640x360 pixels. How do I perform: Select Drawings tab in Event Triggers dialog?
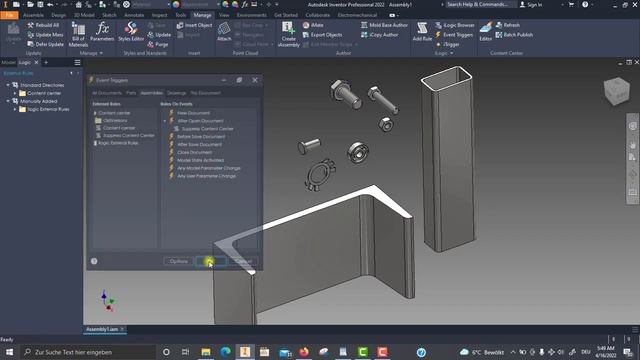(x=176, y=93)
